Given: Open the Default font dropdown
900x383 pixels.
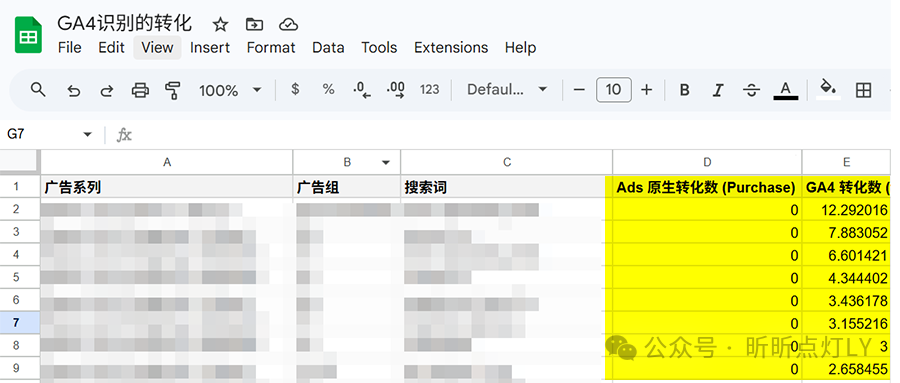Looking at the screenshot, I should pyautogui.click(x=507, y=90).
